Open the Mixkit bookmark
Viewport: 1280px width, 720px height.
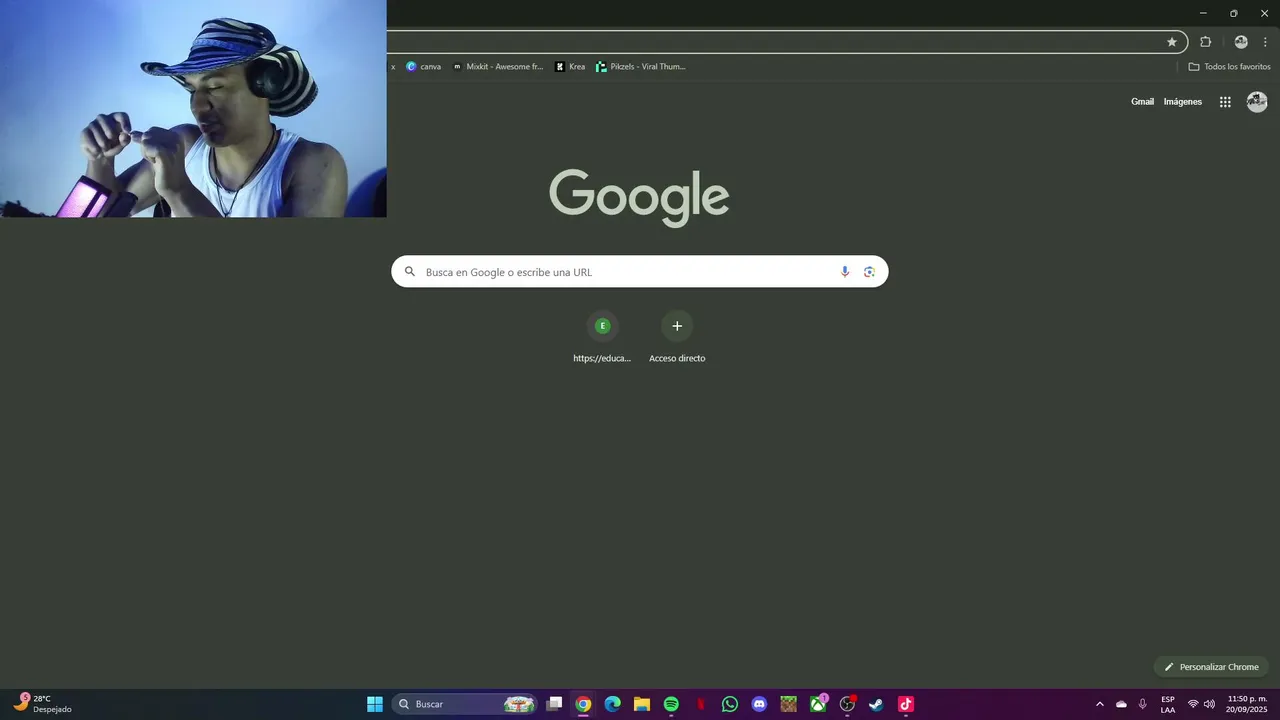(x=497, y=67)
